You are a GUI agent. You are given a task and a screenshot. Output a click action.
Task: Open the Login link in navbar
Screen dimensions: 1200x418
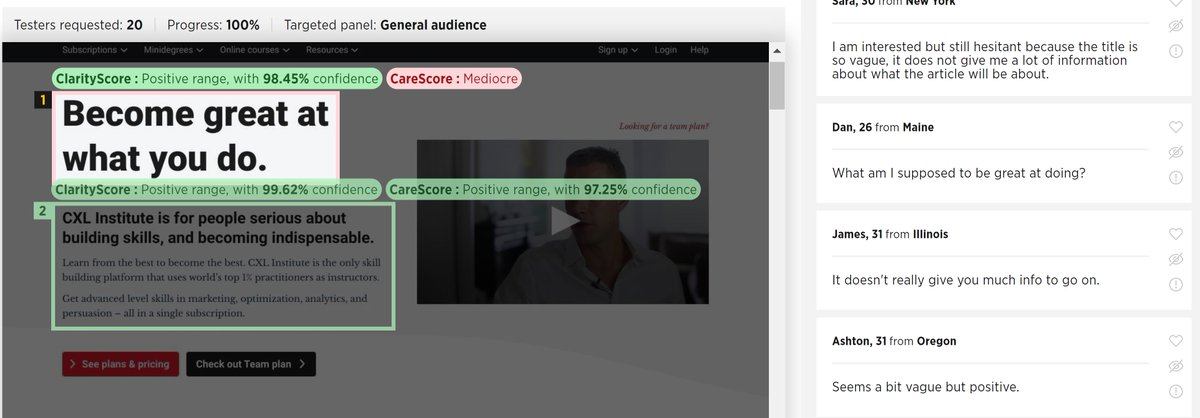(666, 50)
